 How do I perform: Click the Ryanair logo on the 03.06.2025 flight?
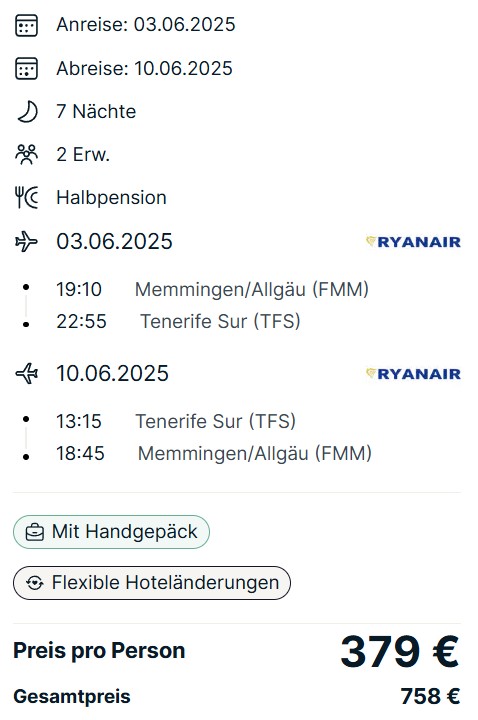(x=413, y=242)
